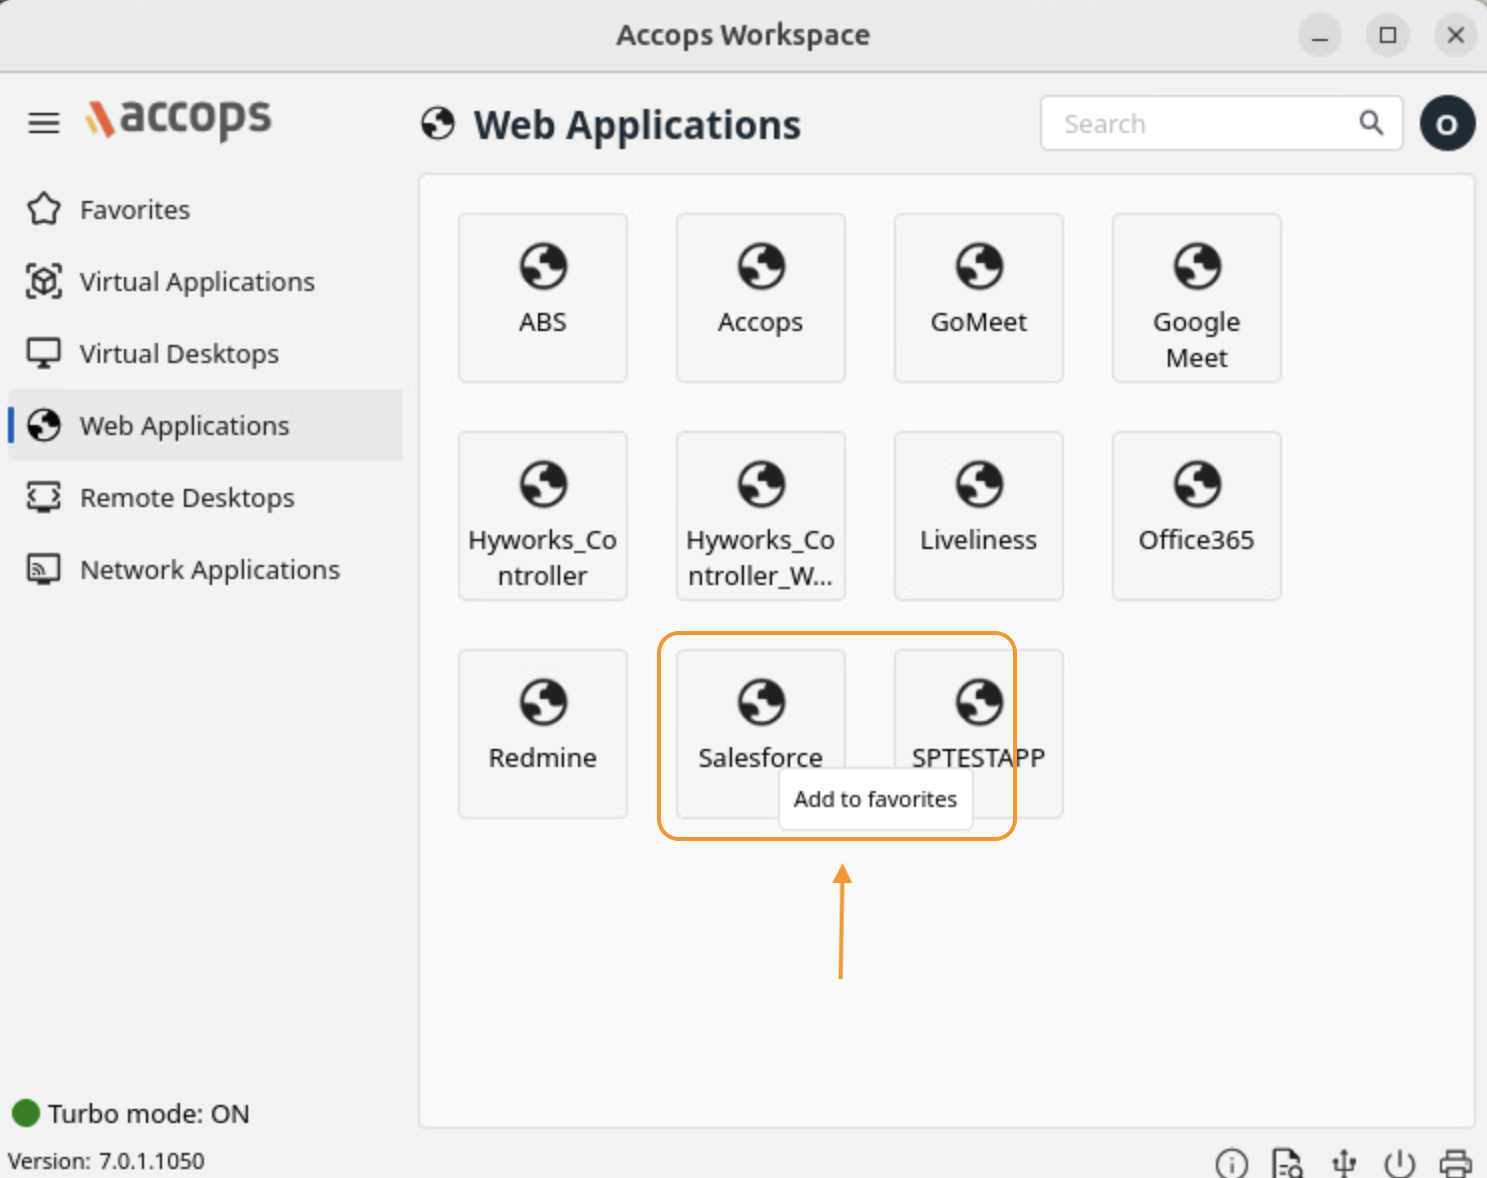Open Network Applications in the sidebar
Viewport: 1487px width, 1178px height.
click(x=209, y=570)
